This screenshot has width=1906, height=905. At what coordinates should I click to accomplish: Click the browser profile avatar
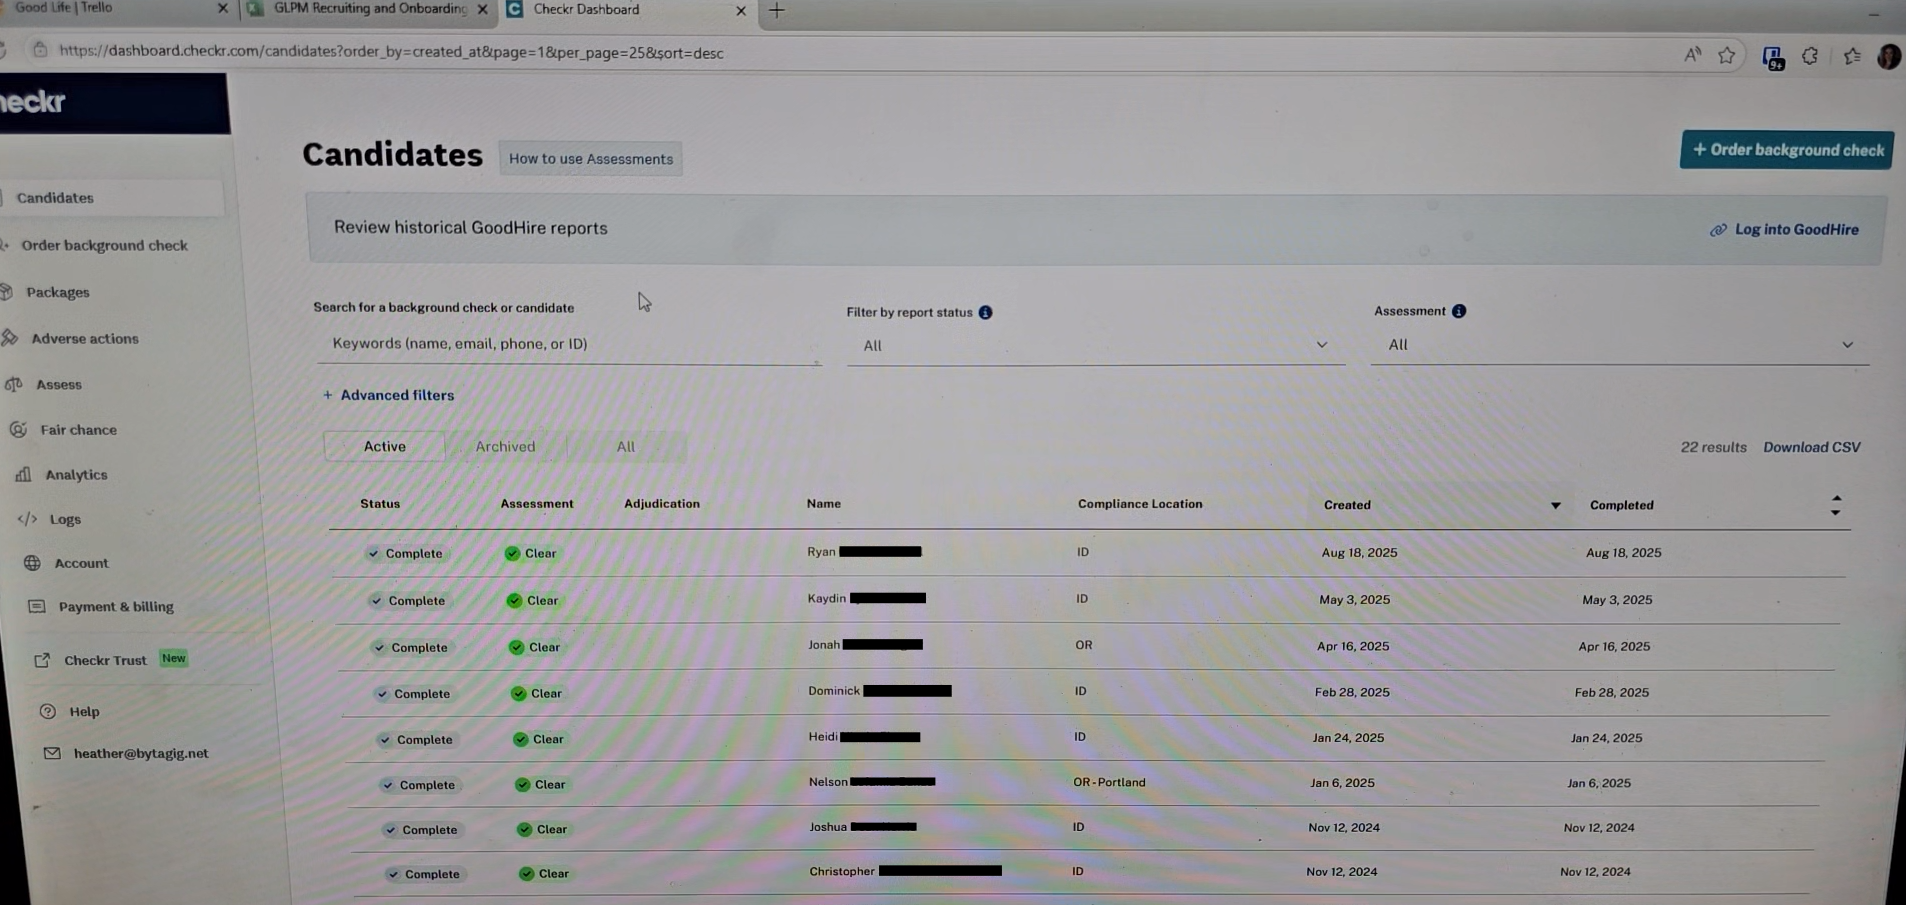pyautogui.click(x=1888, y=57)
